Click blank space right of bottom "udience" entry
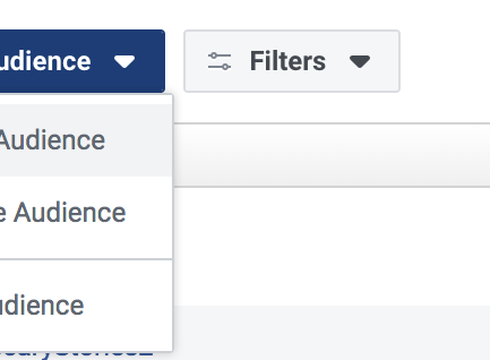Screen dimensions: 490x360 pyautogui.click(x=128, y=305)
